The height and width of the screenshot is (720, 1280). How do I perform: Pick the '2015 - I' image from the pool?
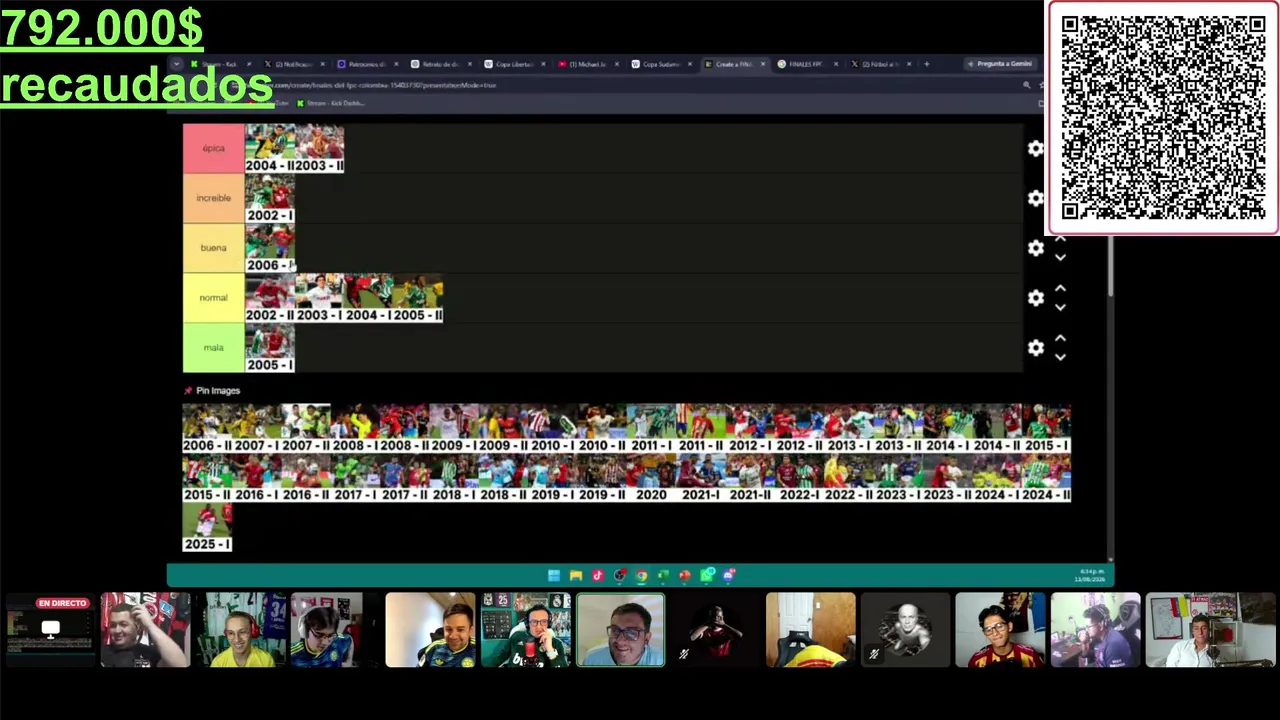(1046, 428)
